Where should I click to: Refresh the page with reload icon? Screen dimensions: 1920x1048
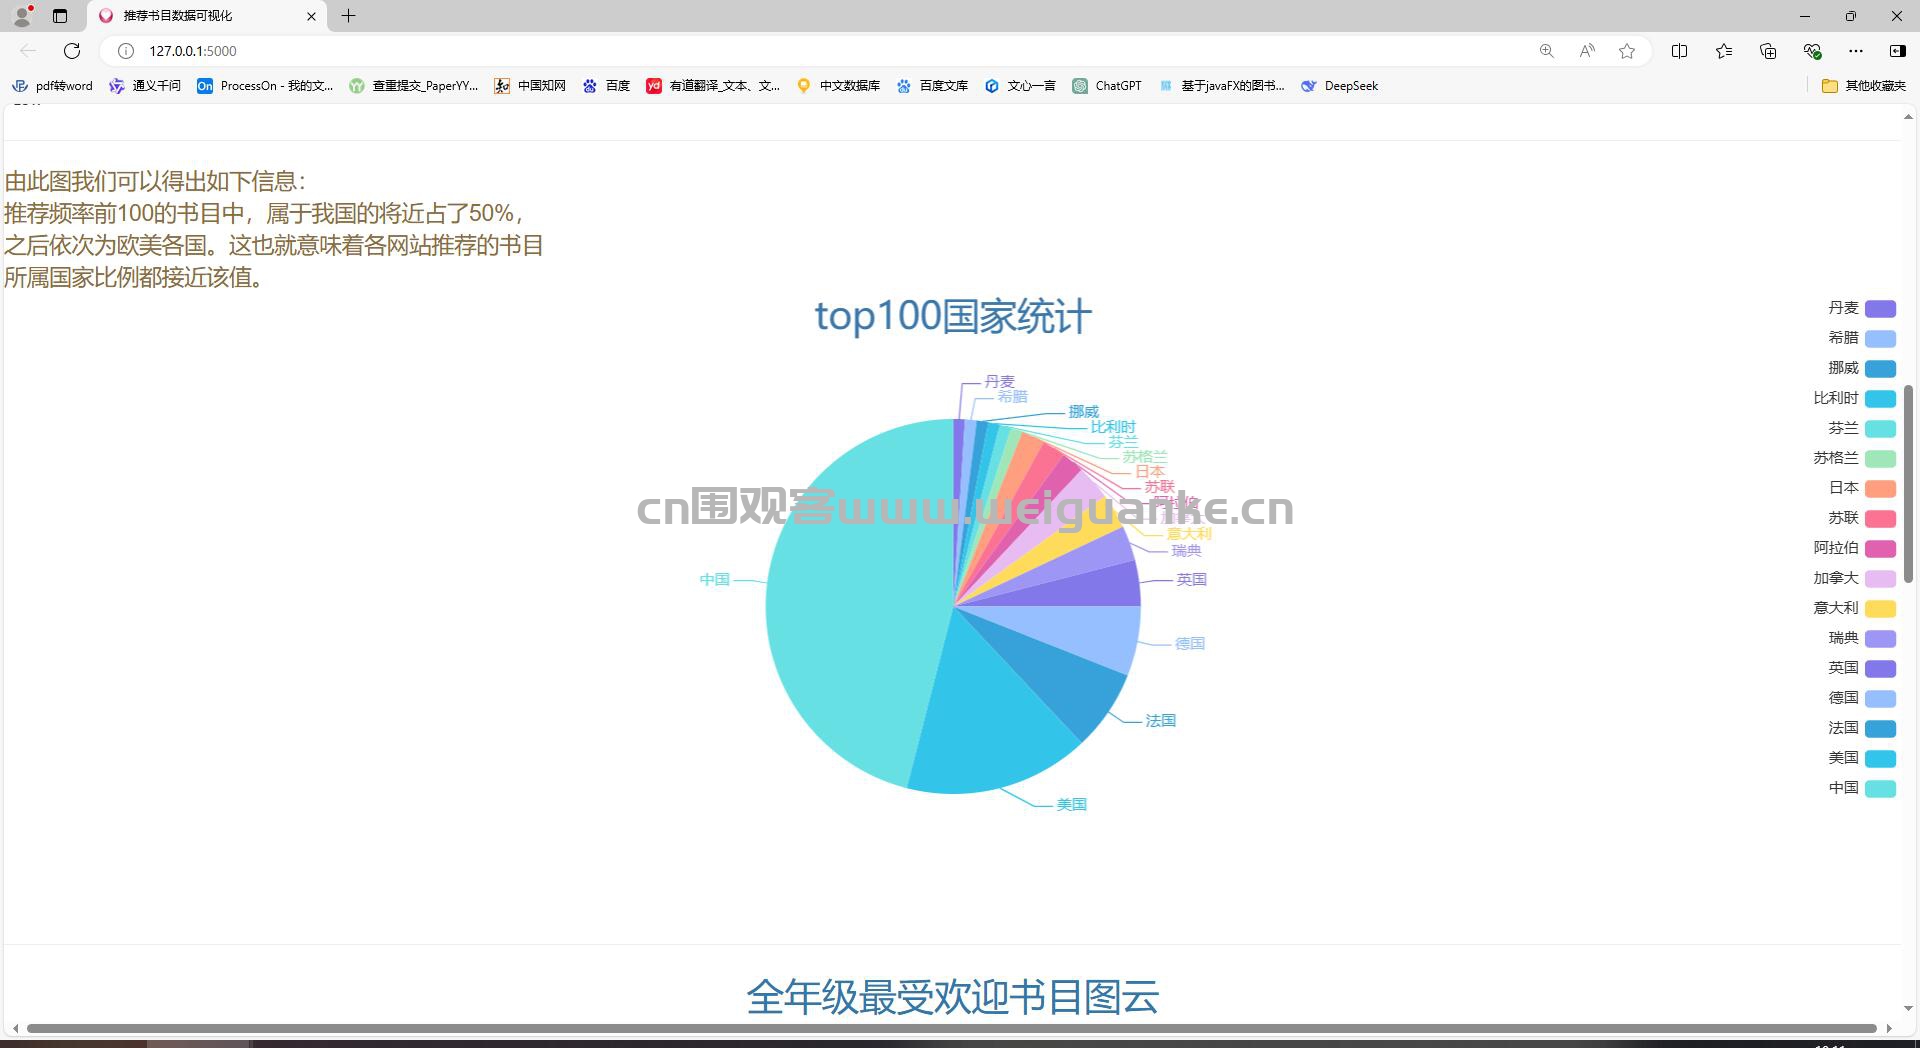click(72, 51)
